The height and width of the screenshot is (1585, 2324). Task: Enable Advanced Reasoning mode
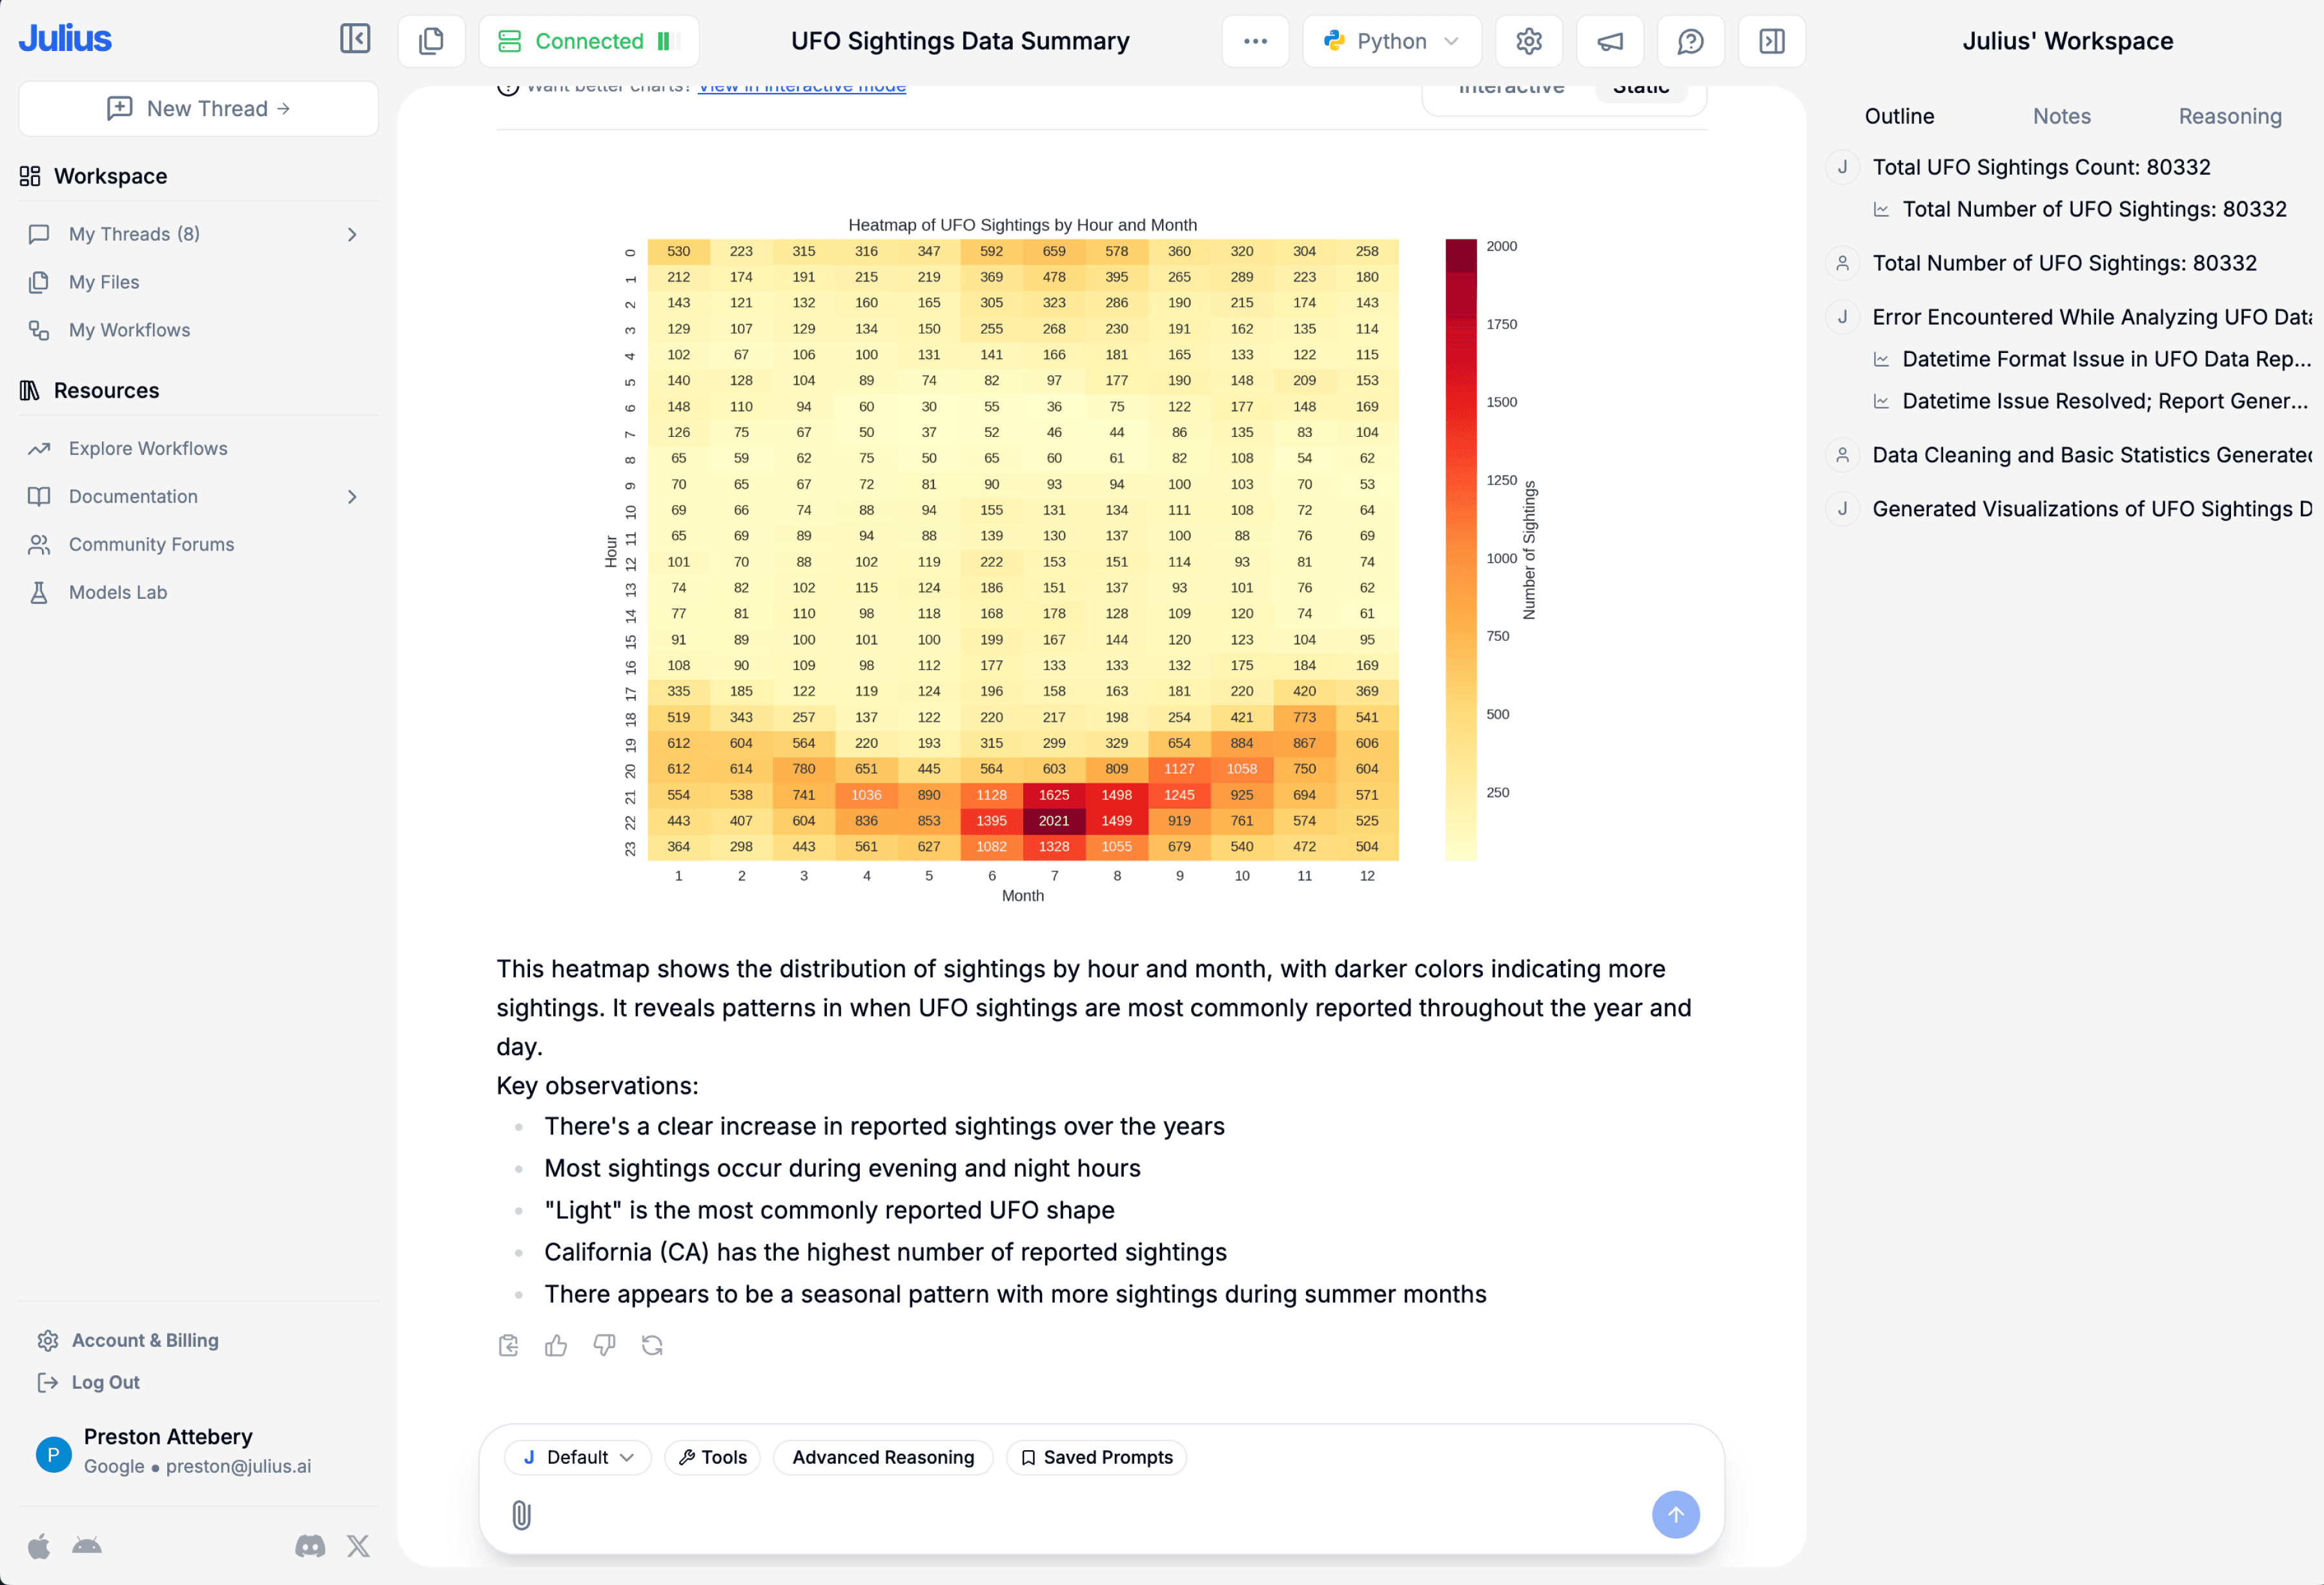(883, 1457)
